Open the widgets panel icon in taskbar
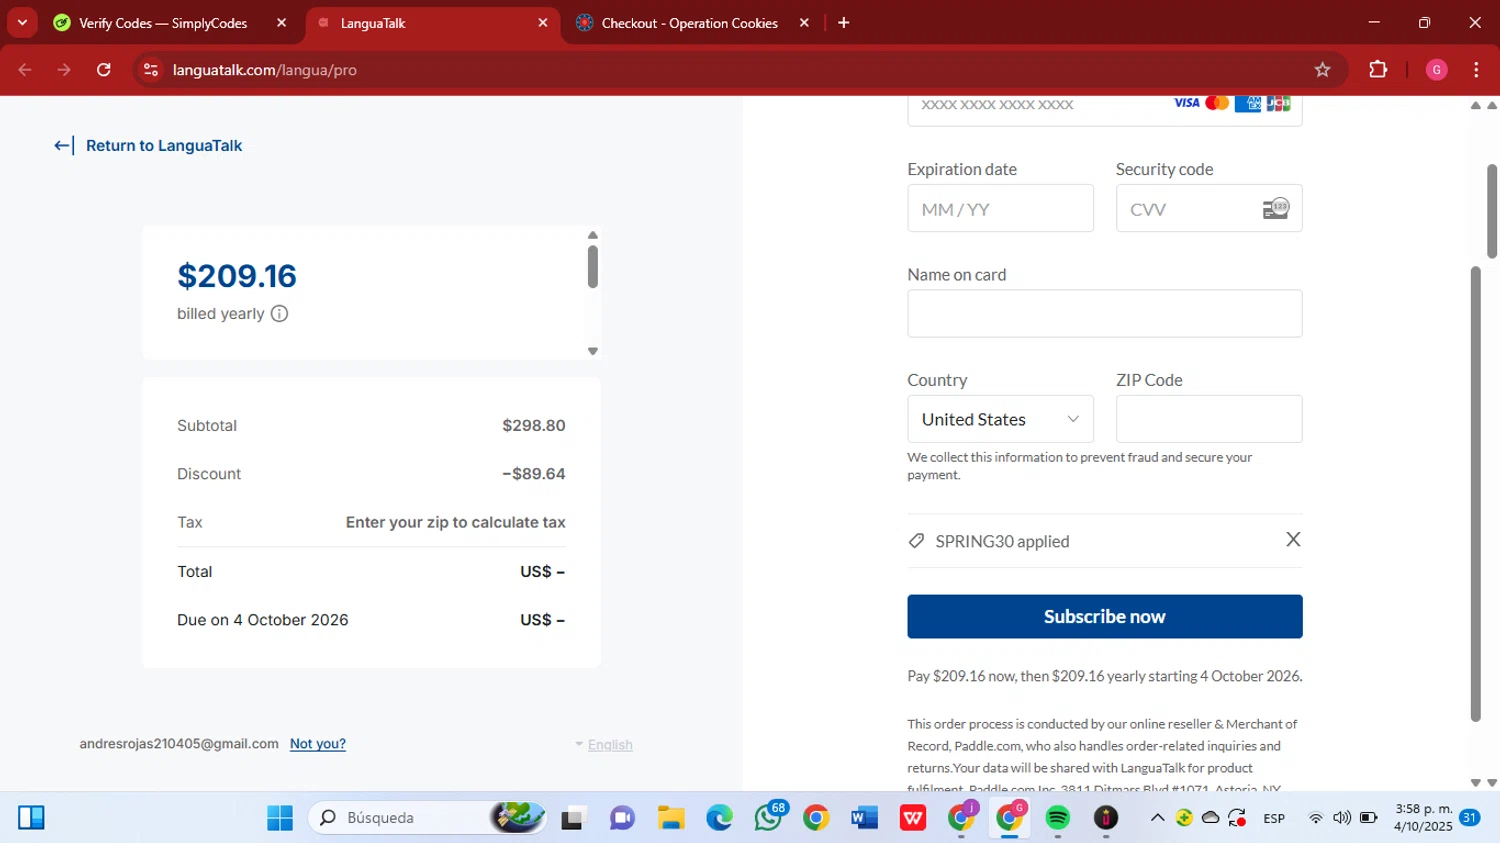1500x843 pixels. click(x=31, y=818)
